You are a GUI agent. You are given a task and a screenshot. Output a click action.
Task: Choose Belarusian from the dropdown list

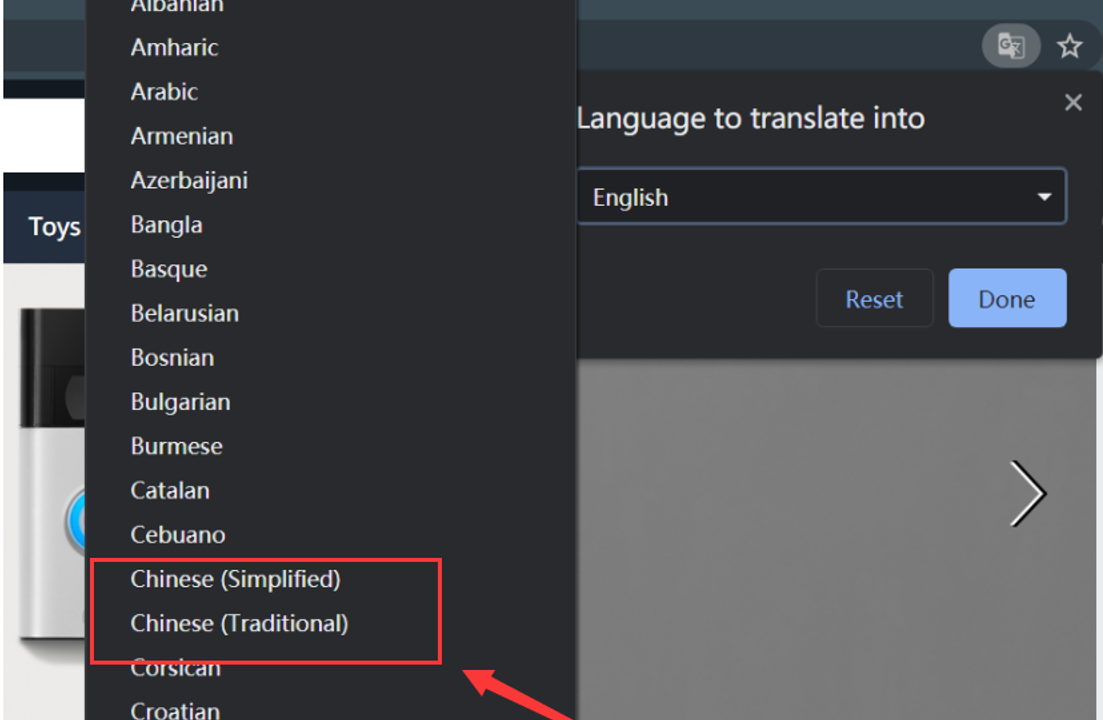[184, 313]
